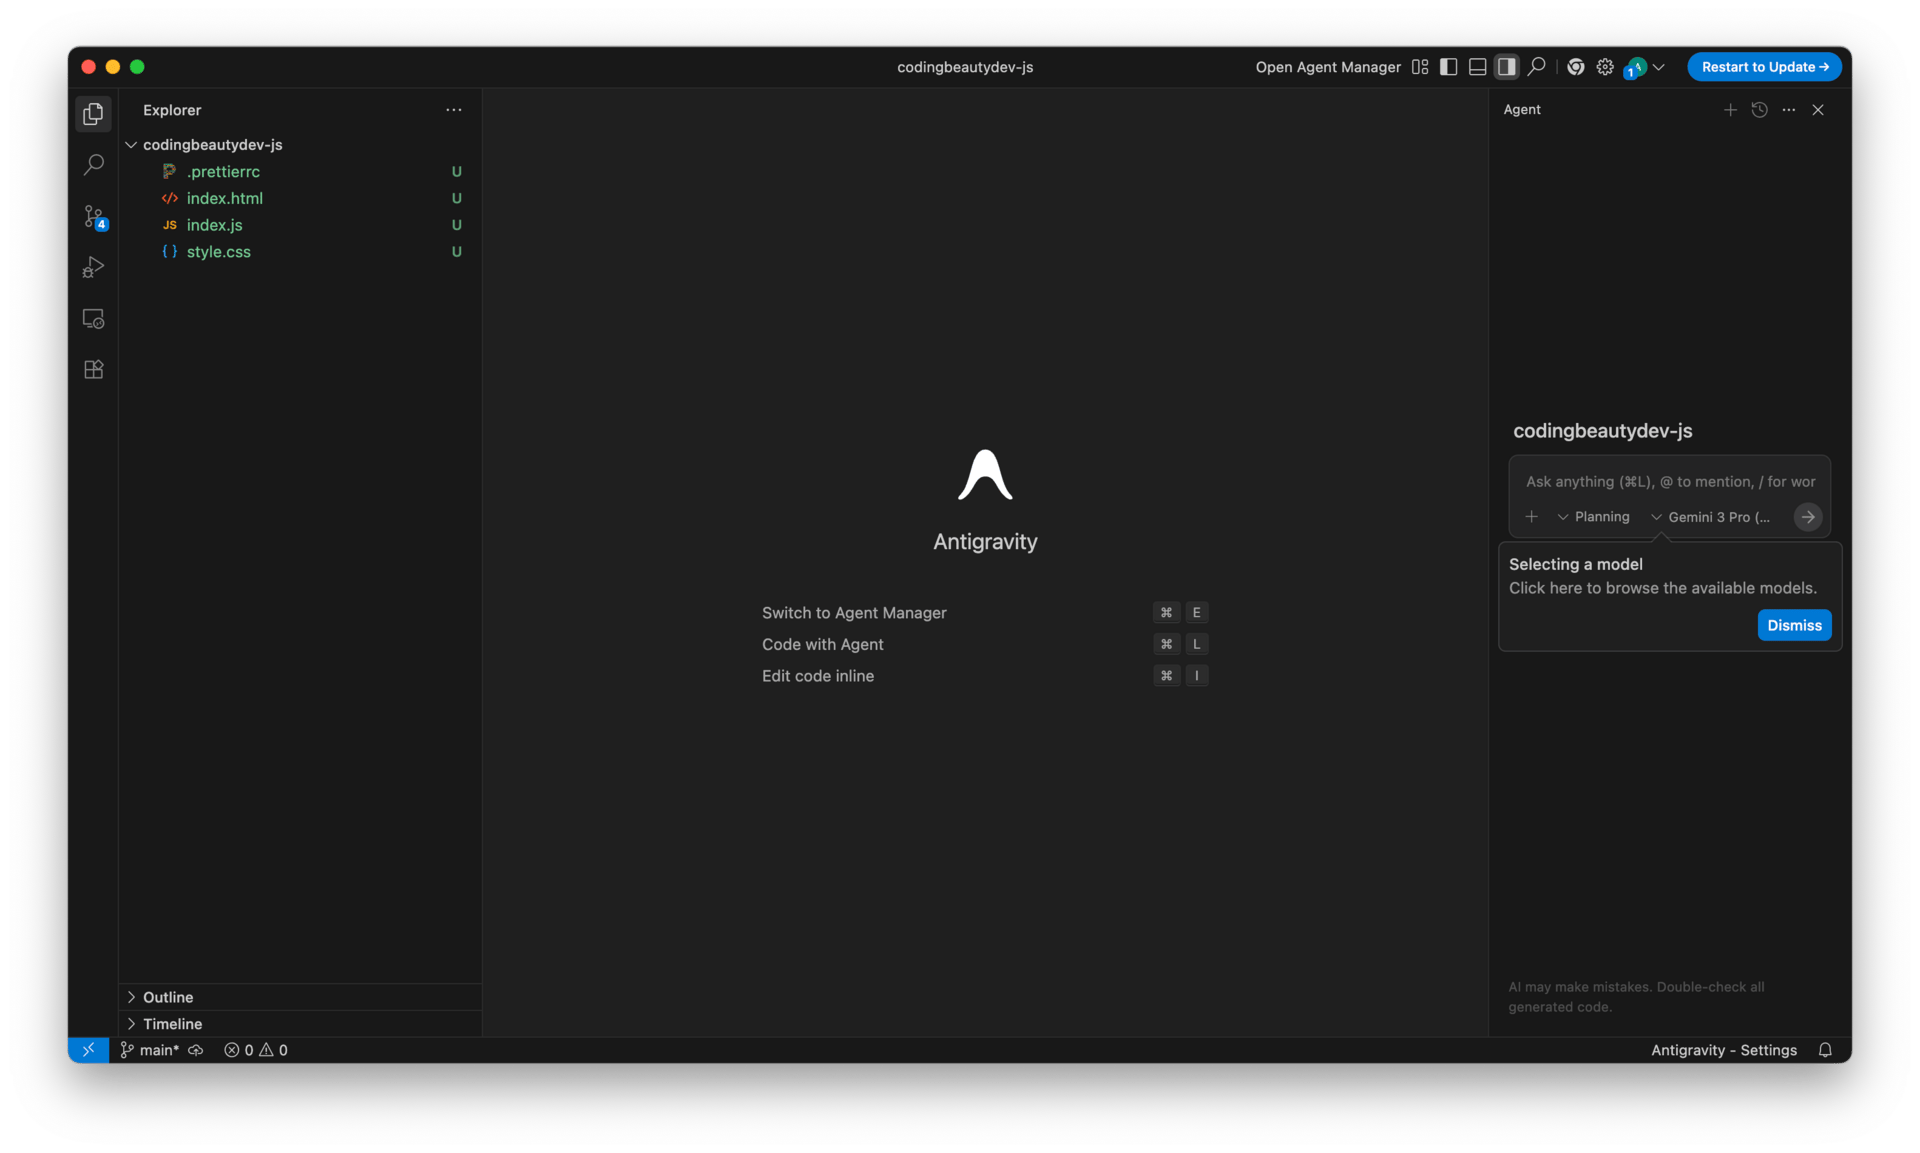Open the Gemini 3 Pro model dropdown

click(1711, 517)
